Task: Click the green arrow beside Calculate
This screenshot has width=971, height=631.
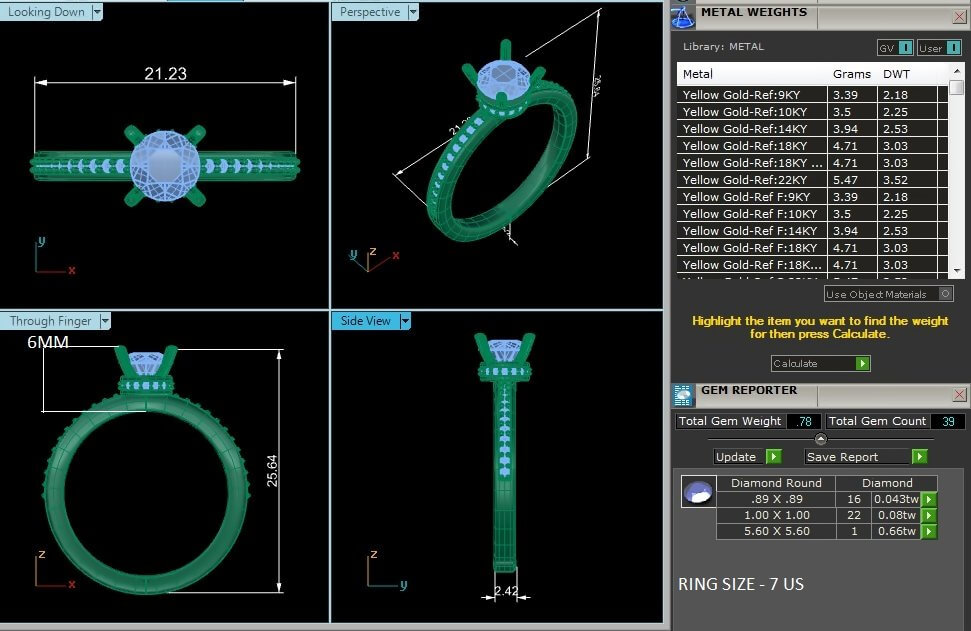Action: 862,363
